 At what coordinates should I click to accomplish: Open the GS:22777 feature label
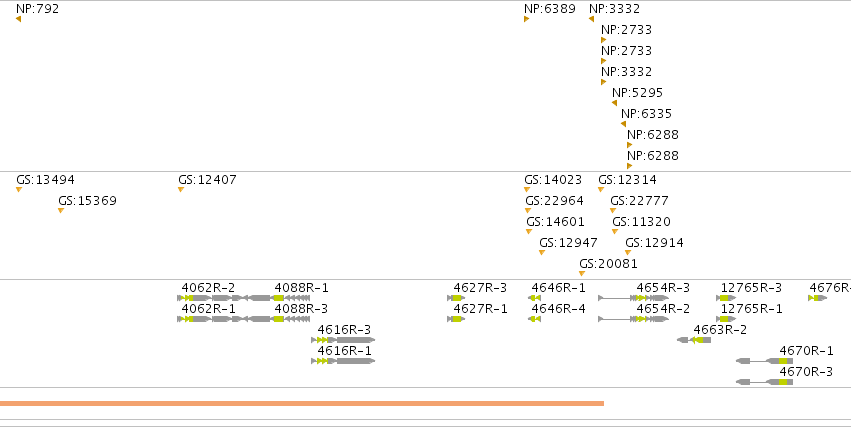coord(639,201)
